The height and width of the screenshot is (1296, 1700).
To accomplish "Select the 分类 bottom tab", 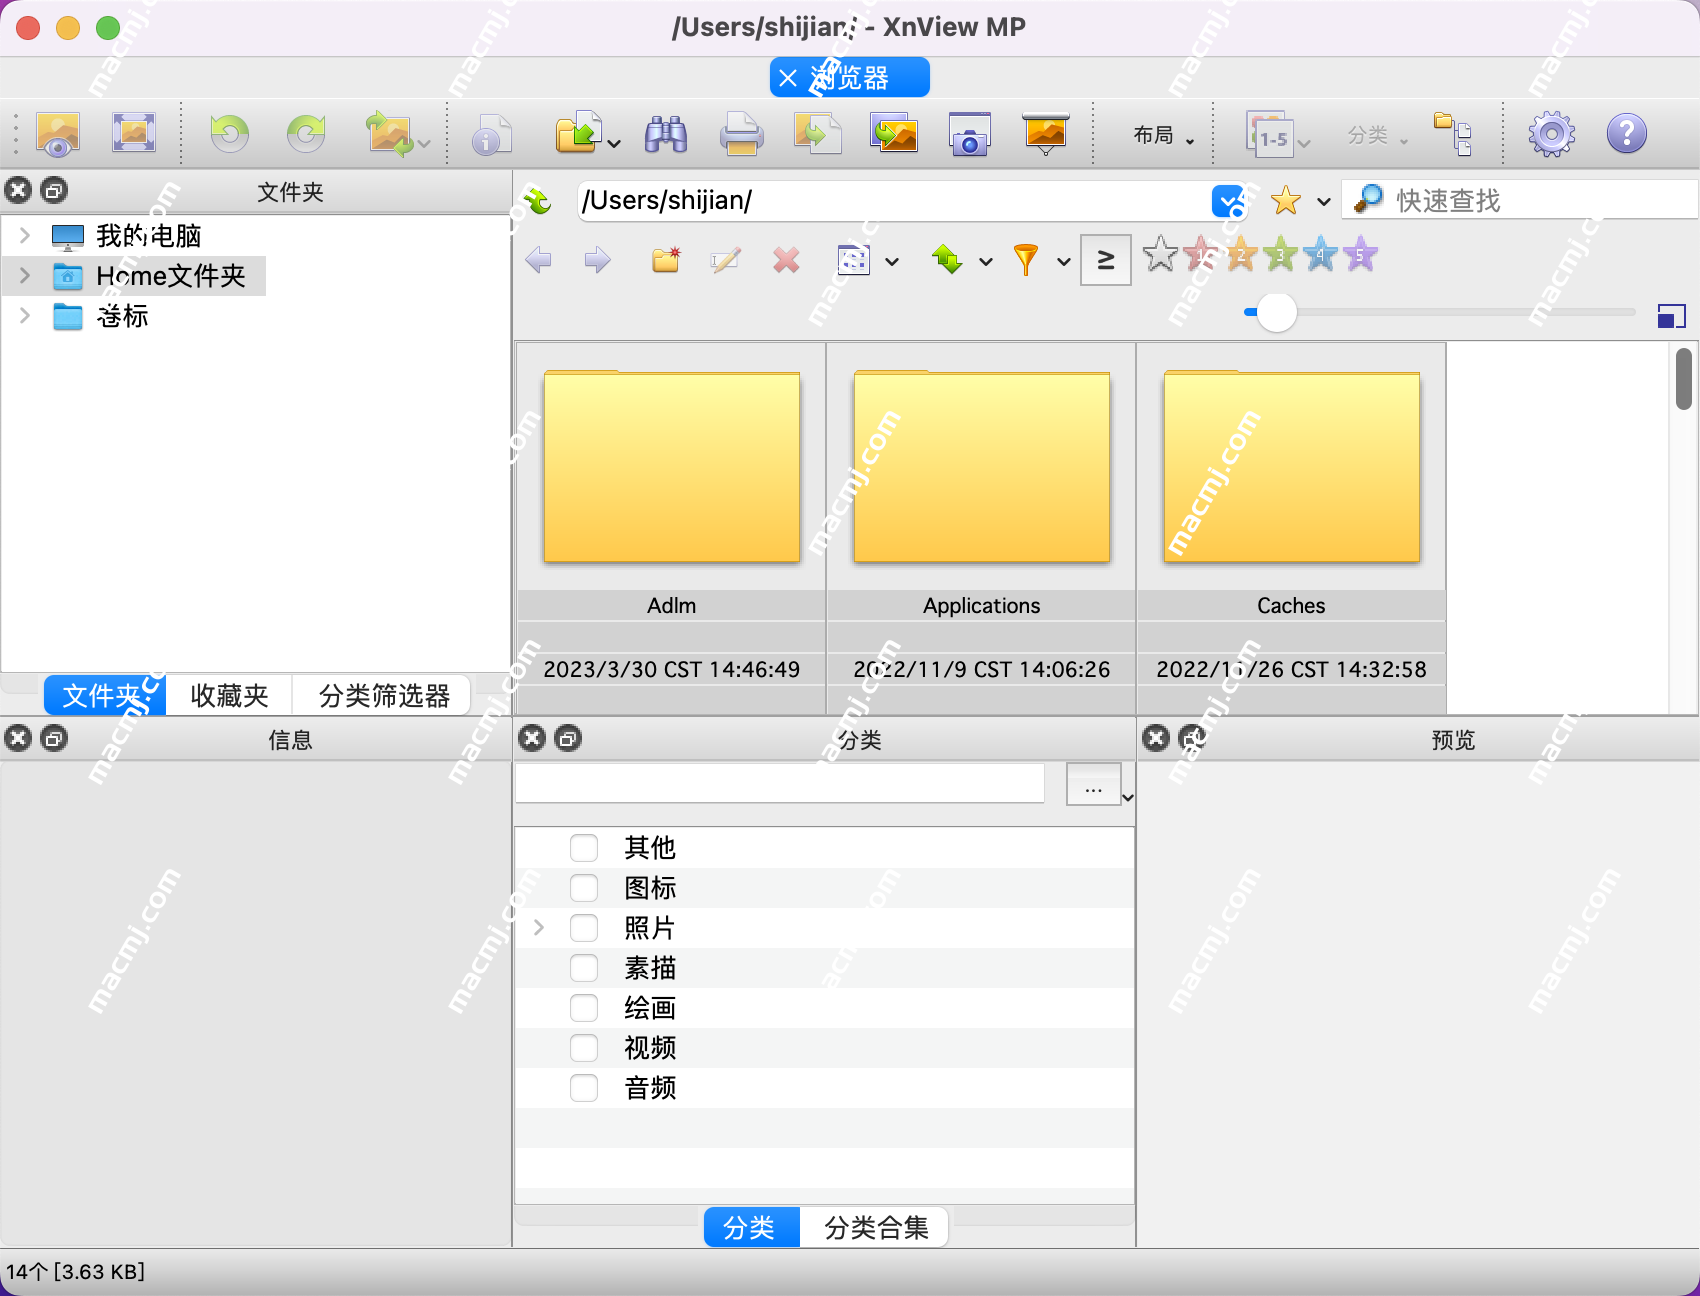I will pyautogui.click(x=751, y=1227).
